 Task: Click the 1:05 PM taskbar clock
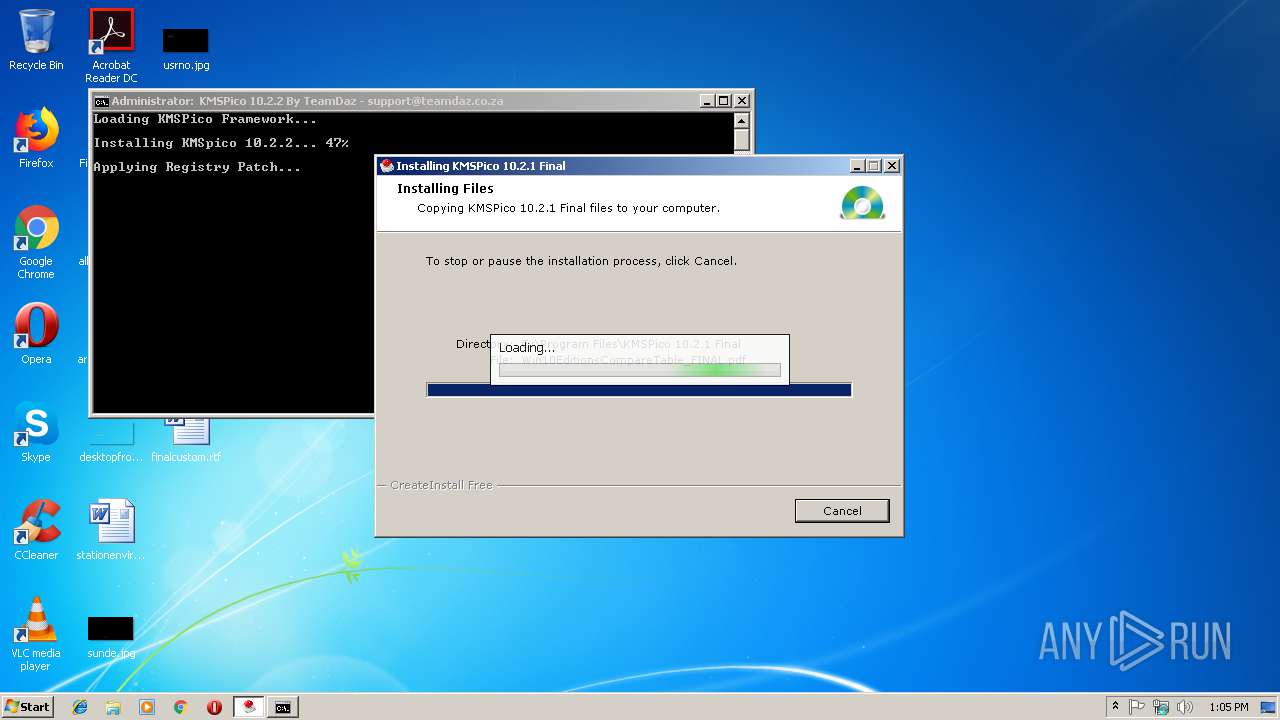tap(1228, 707)
